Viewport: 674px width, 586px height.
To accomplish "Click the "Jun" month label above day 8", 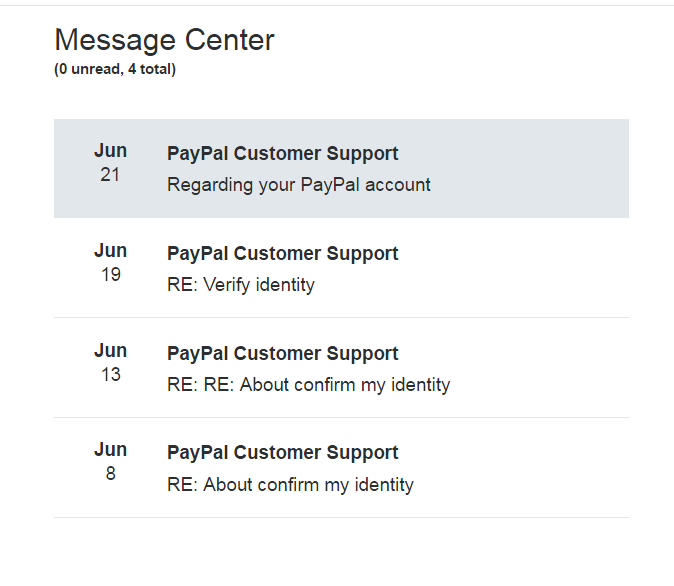I will pos(110,450).
